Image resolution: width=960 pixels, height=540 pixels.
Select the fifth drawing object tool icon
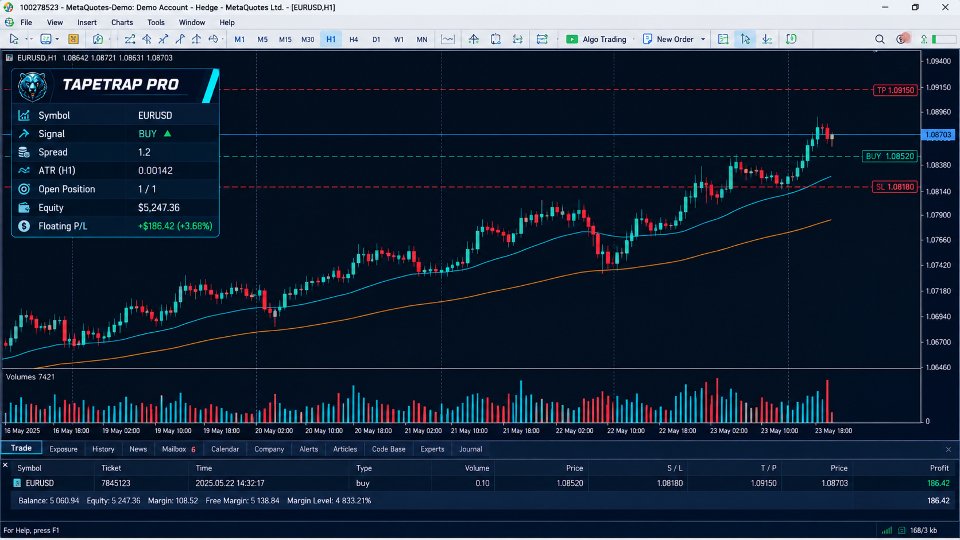[197, 39]
